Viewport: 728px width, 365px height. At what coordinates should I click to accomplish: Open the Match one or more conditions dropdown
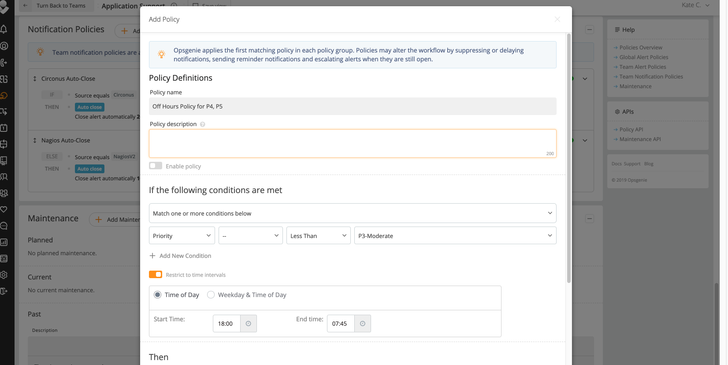tap(352, 213)
